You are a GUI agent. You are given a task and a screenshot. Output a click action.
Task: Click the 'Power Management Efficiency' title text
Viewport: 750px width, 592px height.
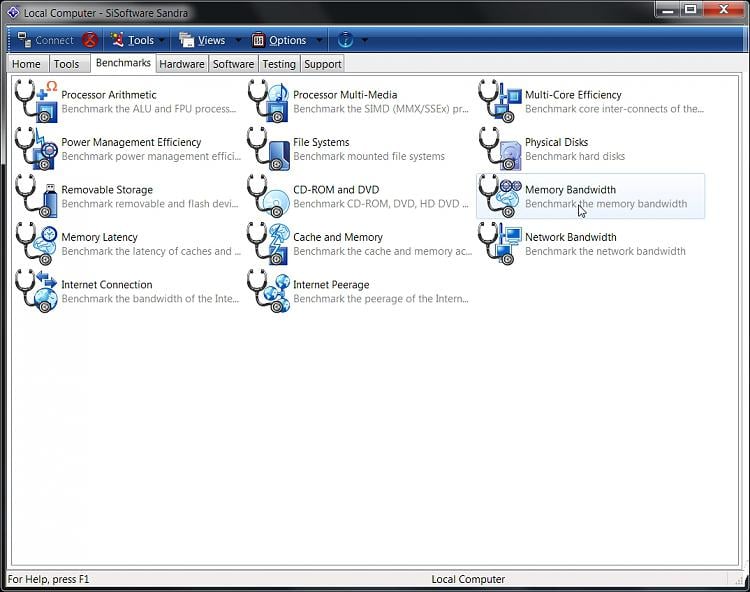(x=131, y=142)
